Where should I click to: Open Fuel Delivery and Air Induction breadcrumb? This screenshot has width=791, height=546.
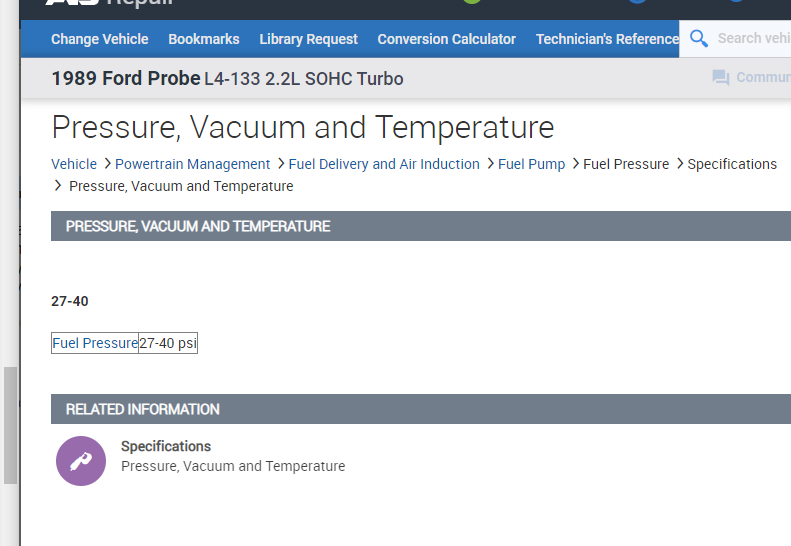(x=384, y=164)
